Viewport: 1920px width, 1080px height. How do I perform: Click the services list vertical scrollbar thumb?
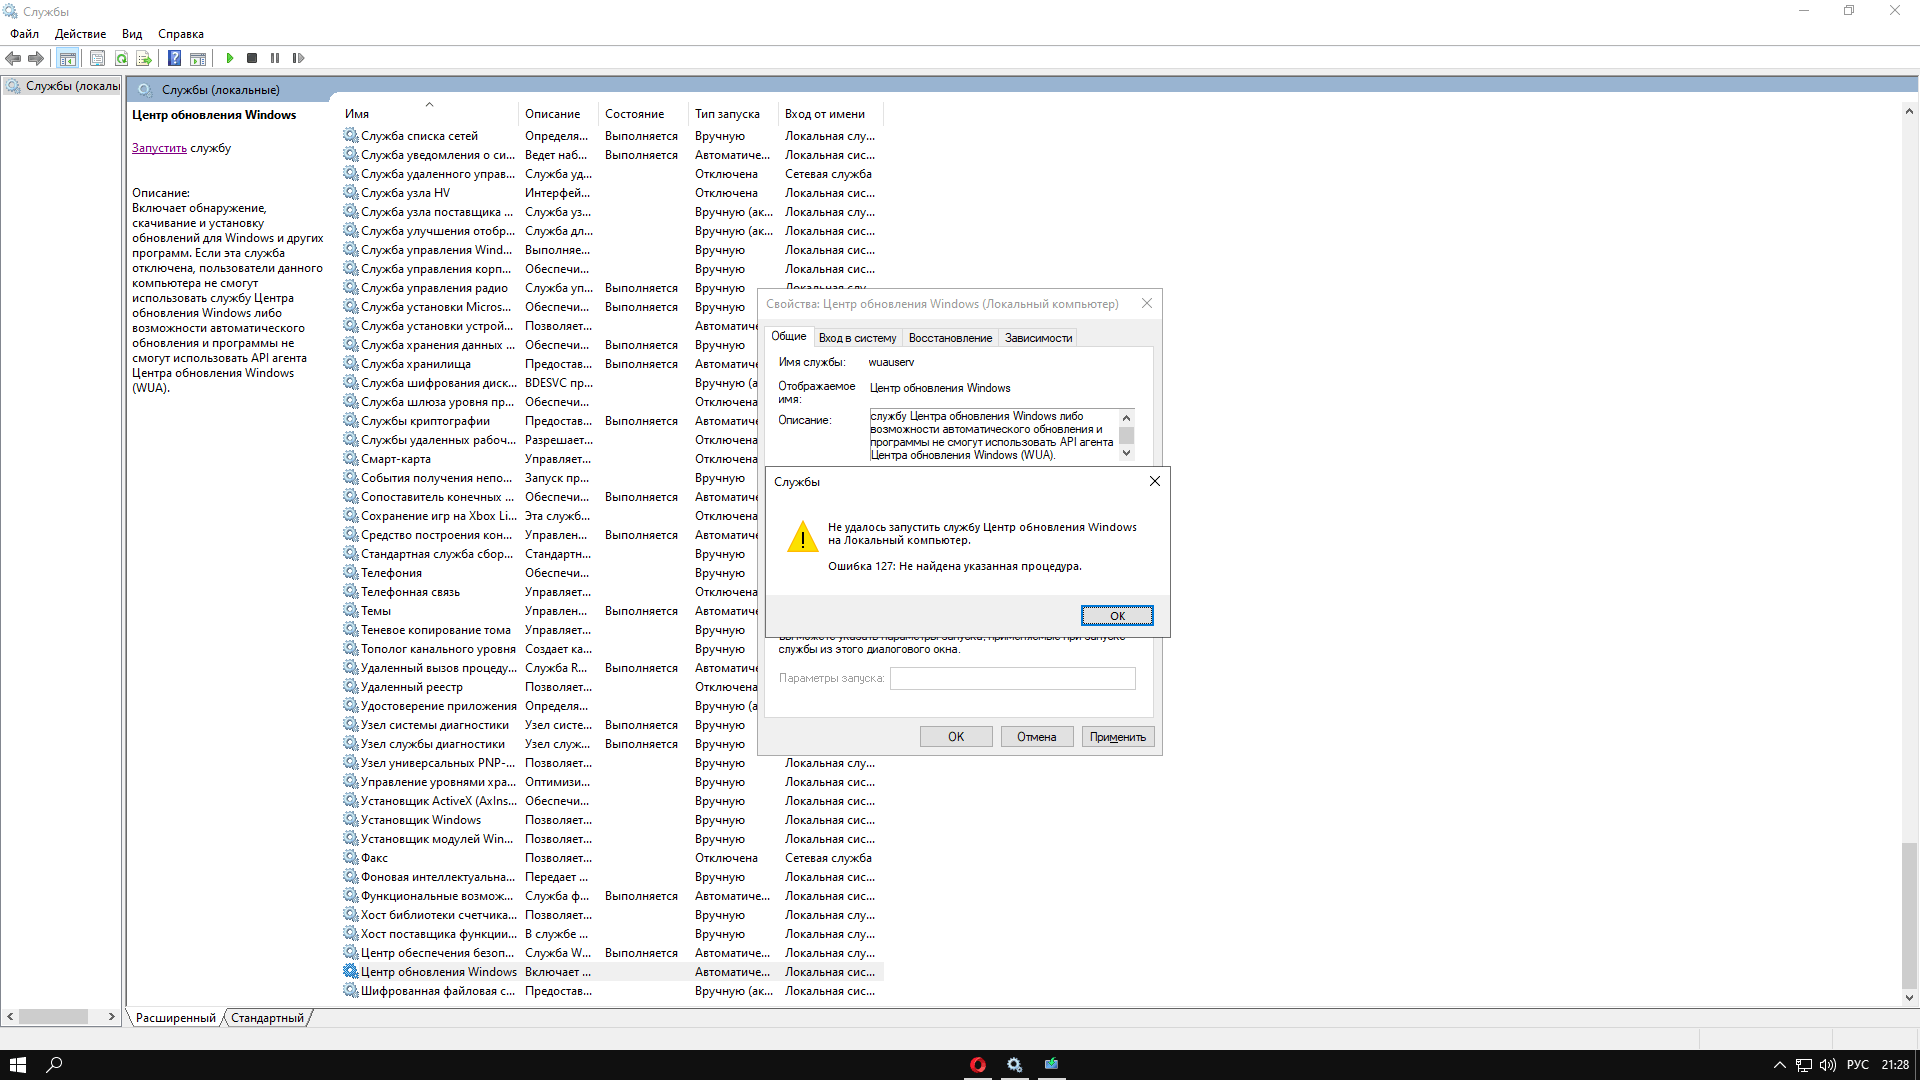click(1909, 916)
